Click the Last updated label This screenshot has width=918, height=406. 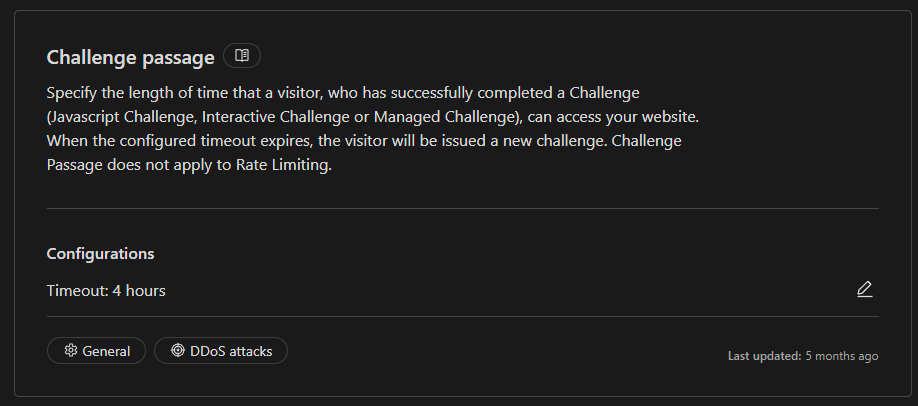[x=764, y=356]
